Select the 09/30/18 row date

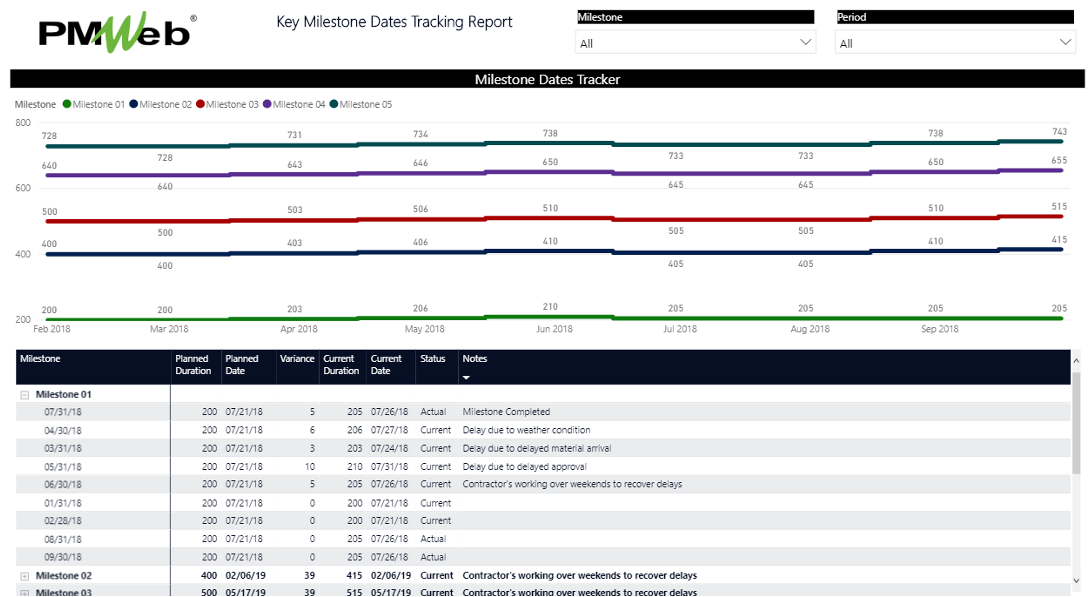coord(63,557)
